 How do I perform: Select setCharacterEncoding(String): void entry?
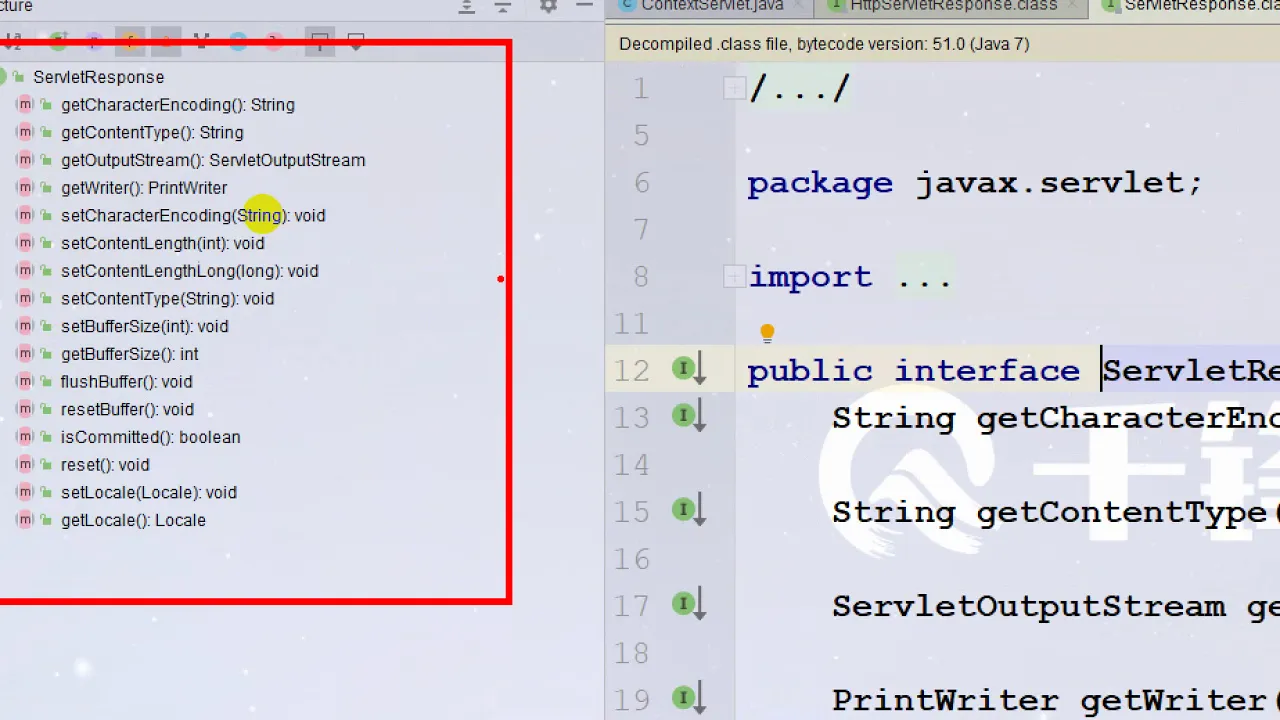pyautogui.click(x=193, y=215)
